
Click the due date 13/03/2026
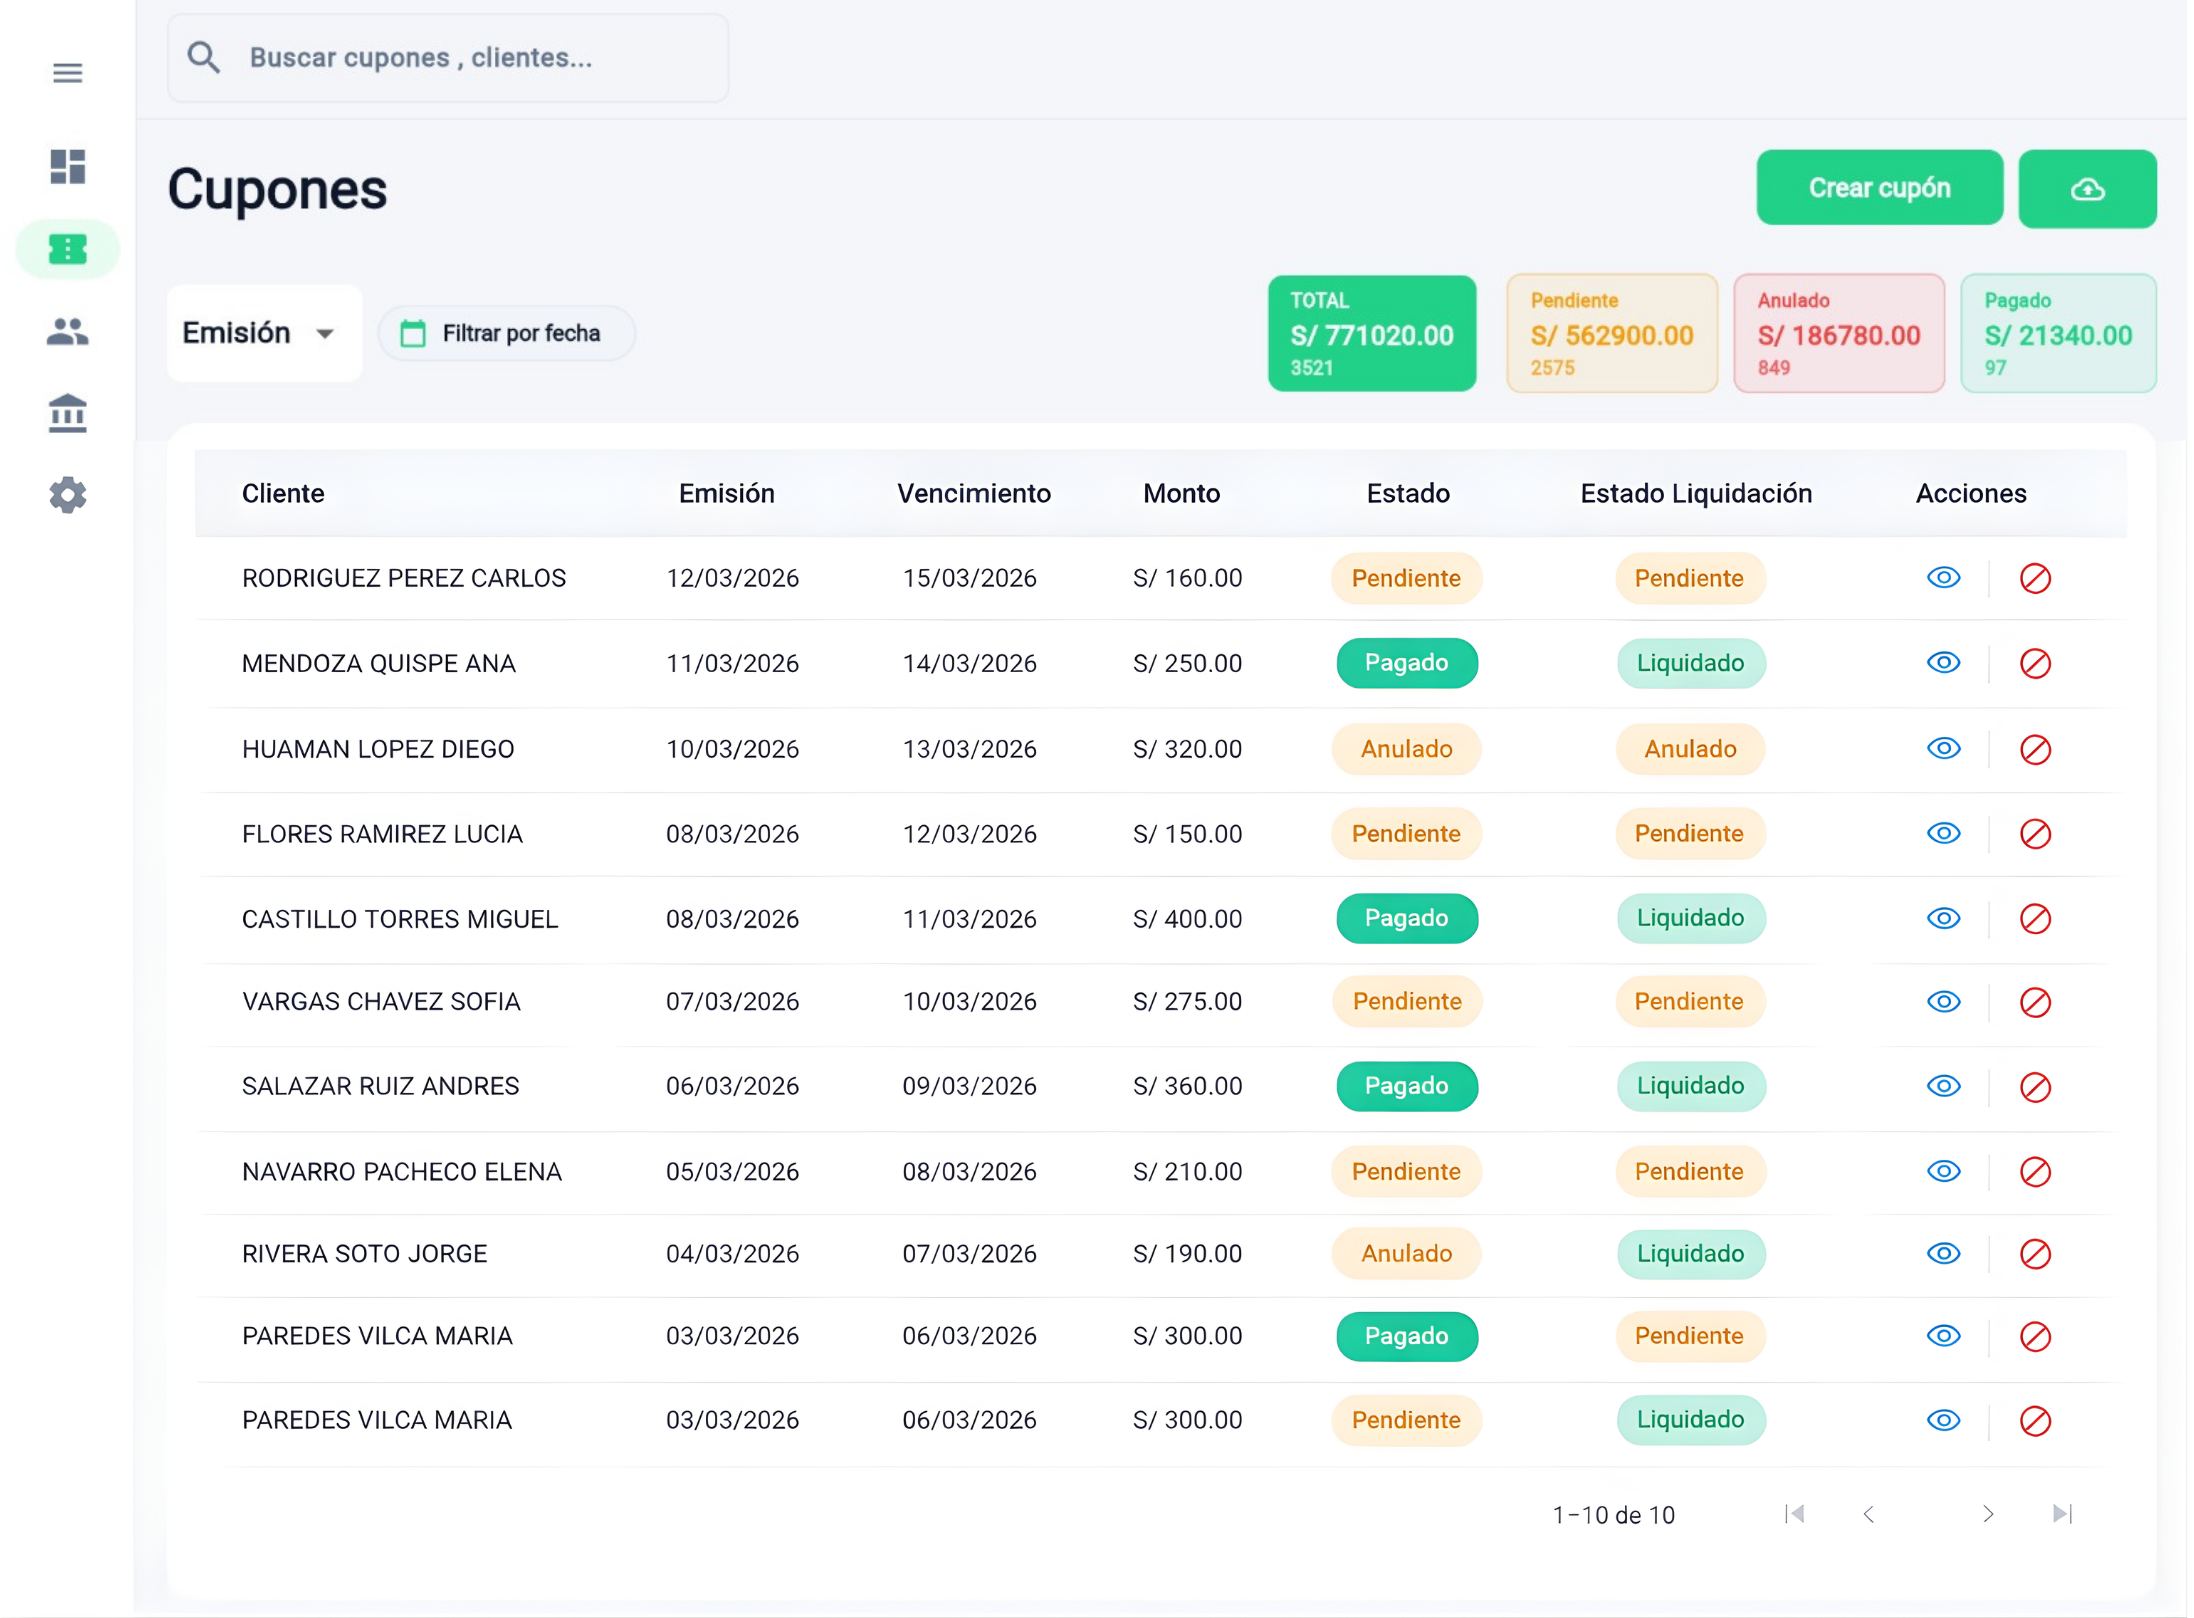[969, 749]
